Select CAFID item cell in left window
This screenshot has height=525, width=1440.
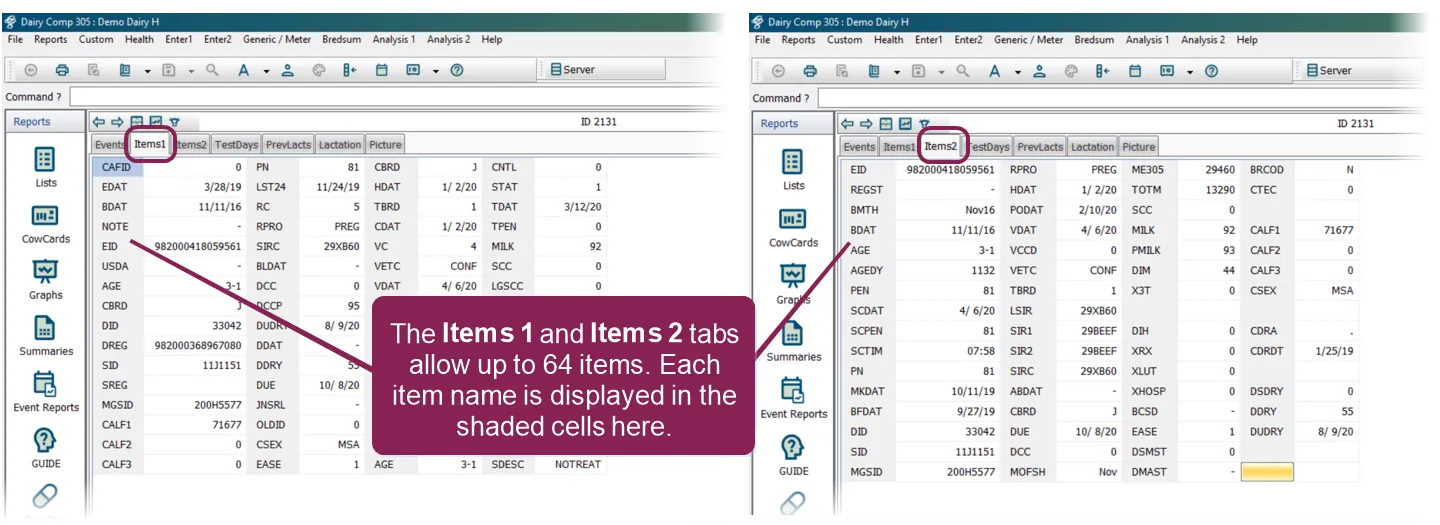point(118,168)
